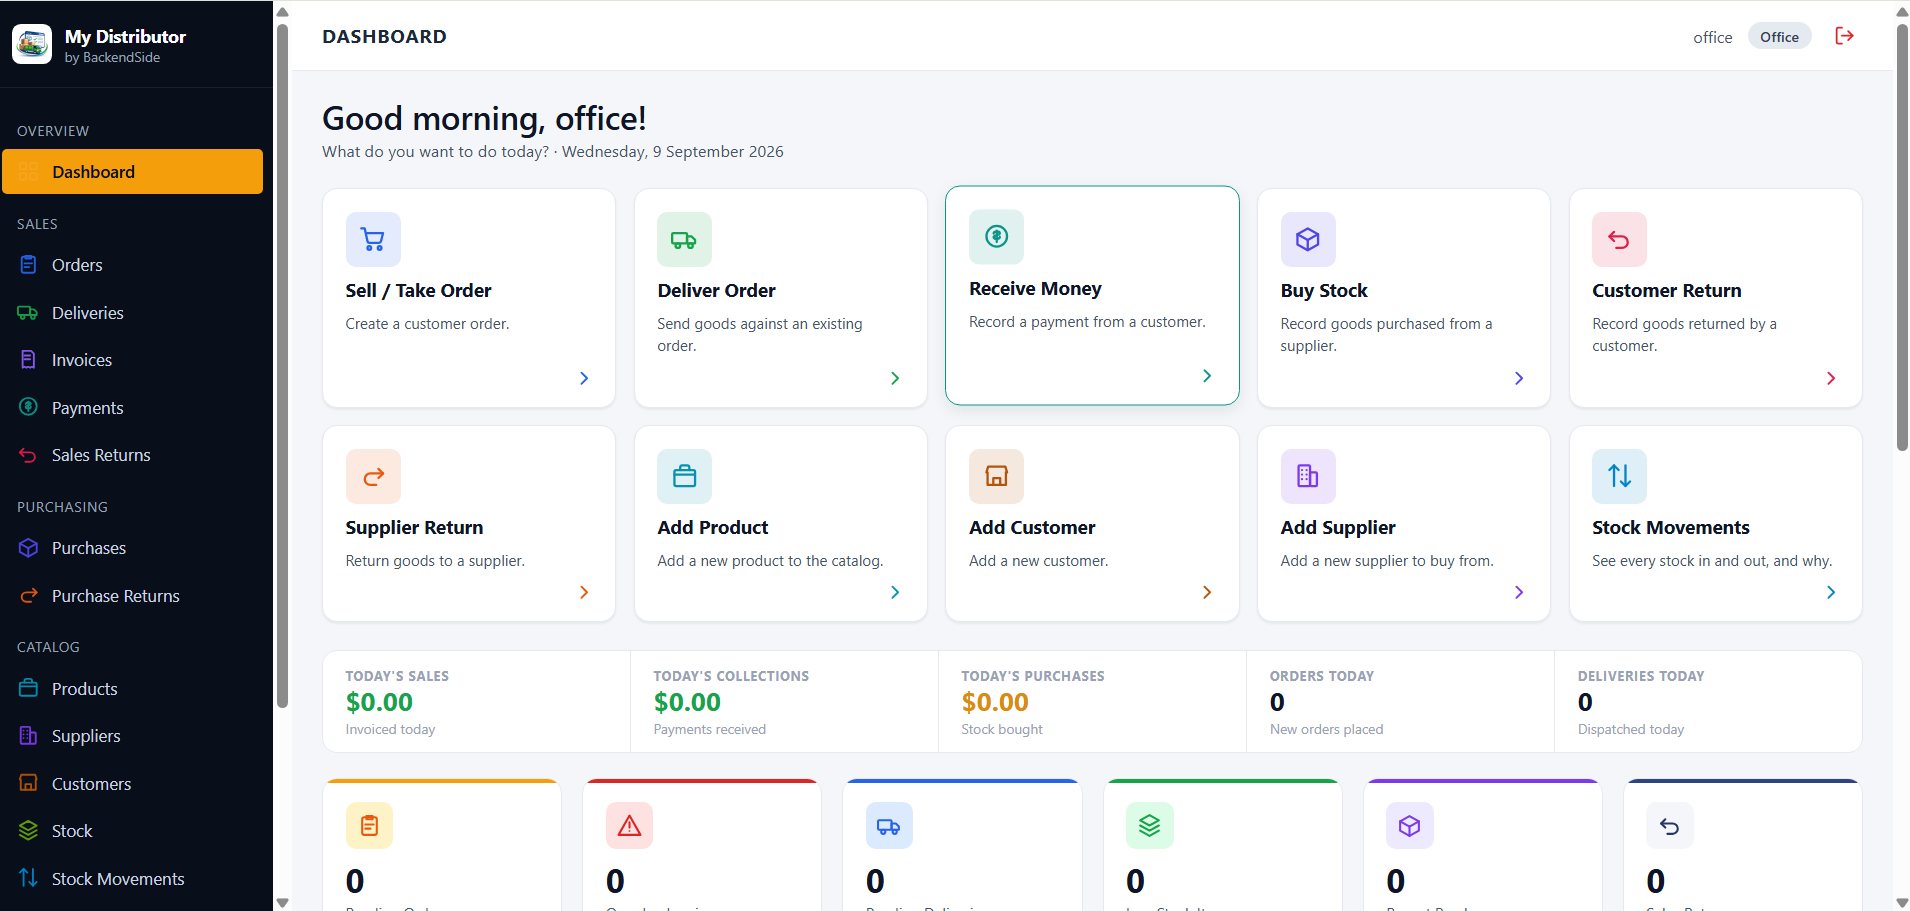
Task: Select Payments in the sidebar
Action: [x=132, y=408]
